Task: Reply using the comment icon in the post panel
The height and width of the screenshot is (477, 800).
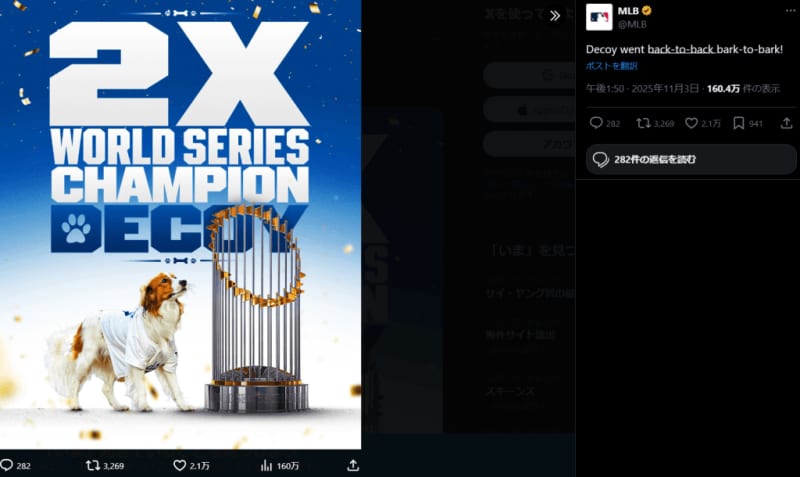Action: 596,123
